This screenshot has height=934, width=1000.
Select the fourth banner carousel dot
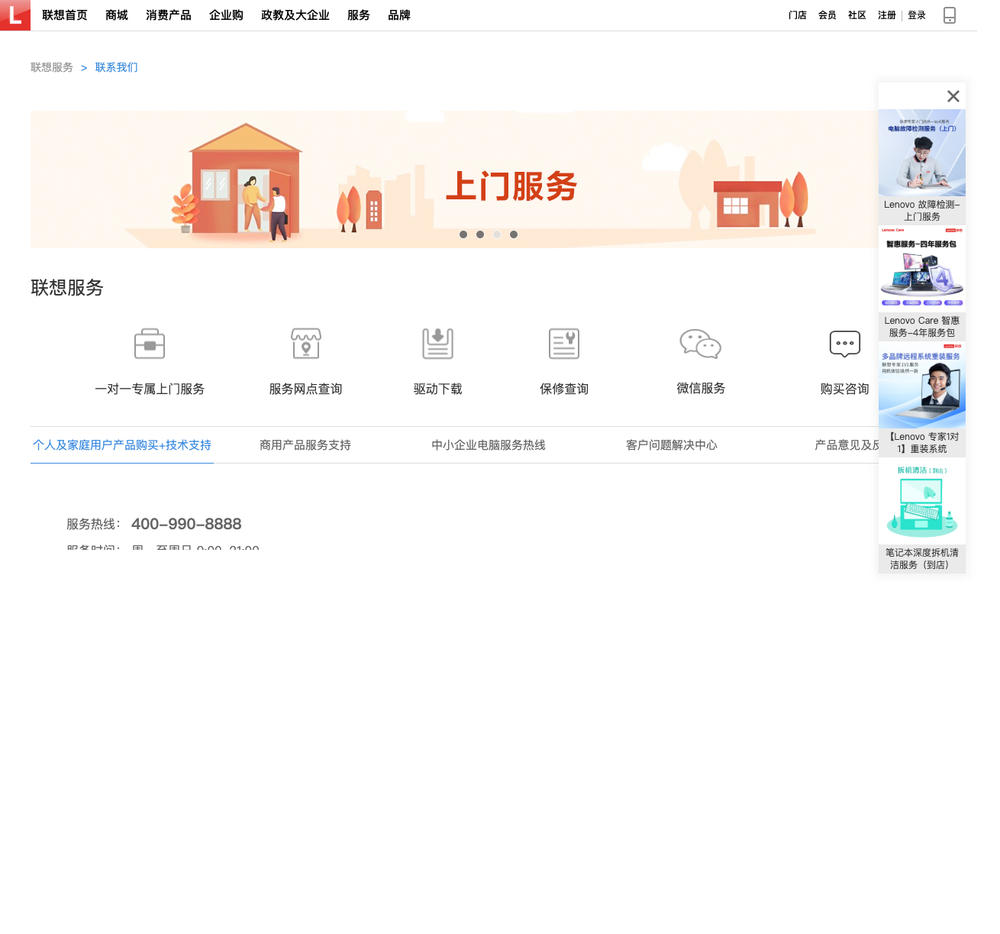click(513, 235)
